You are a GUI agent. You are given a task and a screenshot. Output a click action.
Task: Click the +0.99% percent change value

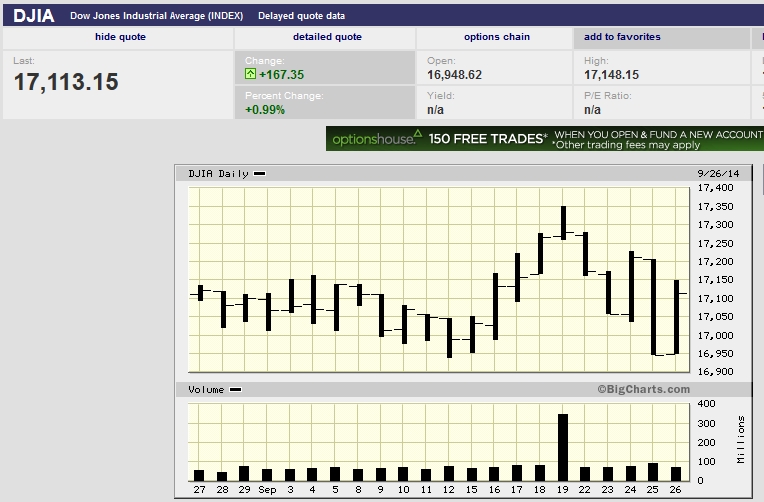point(265,110)
